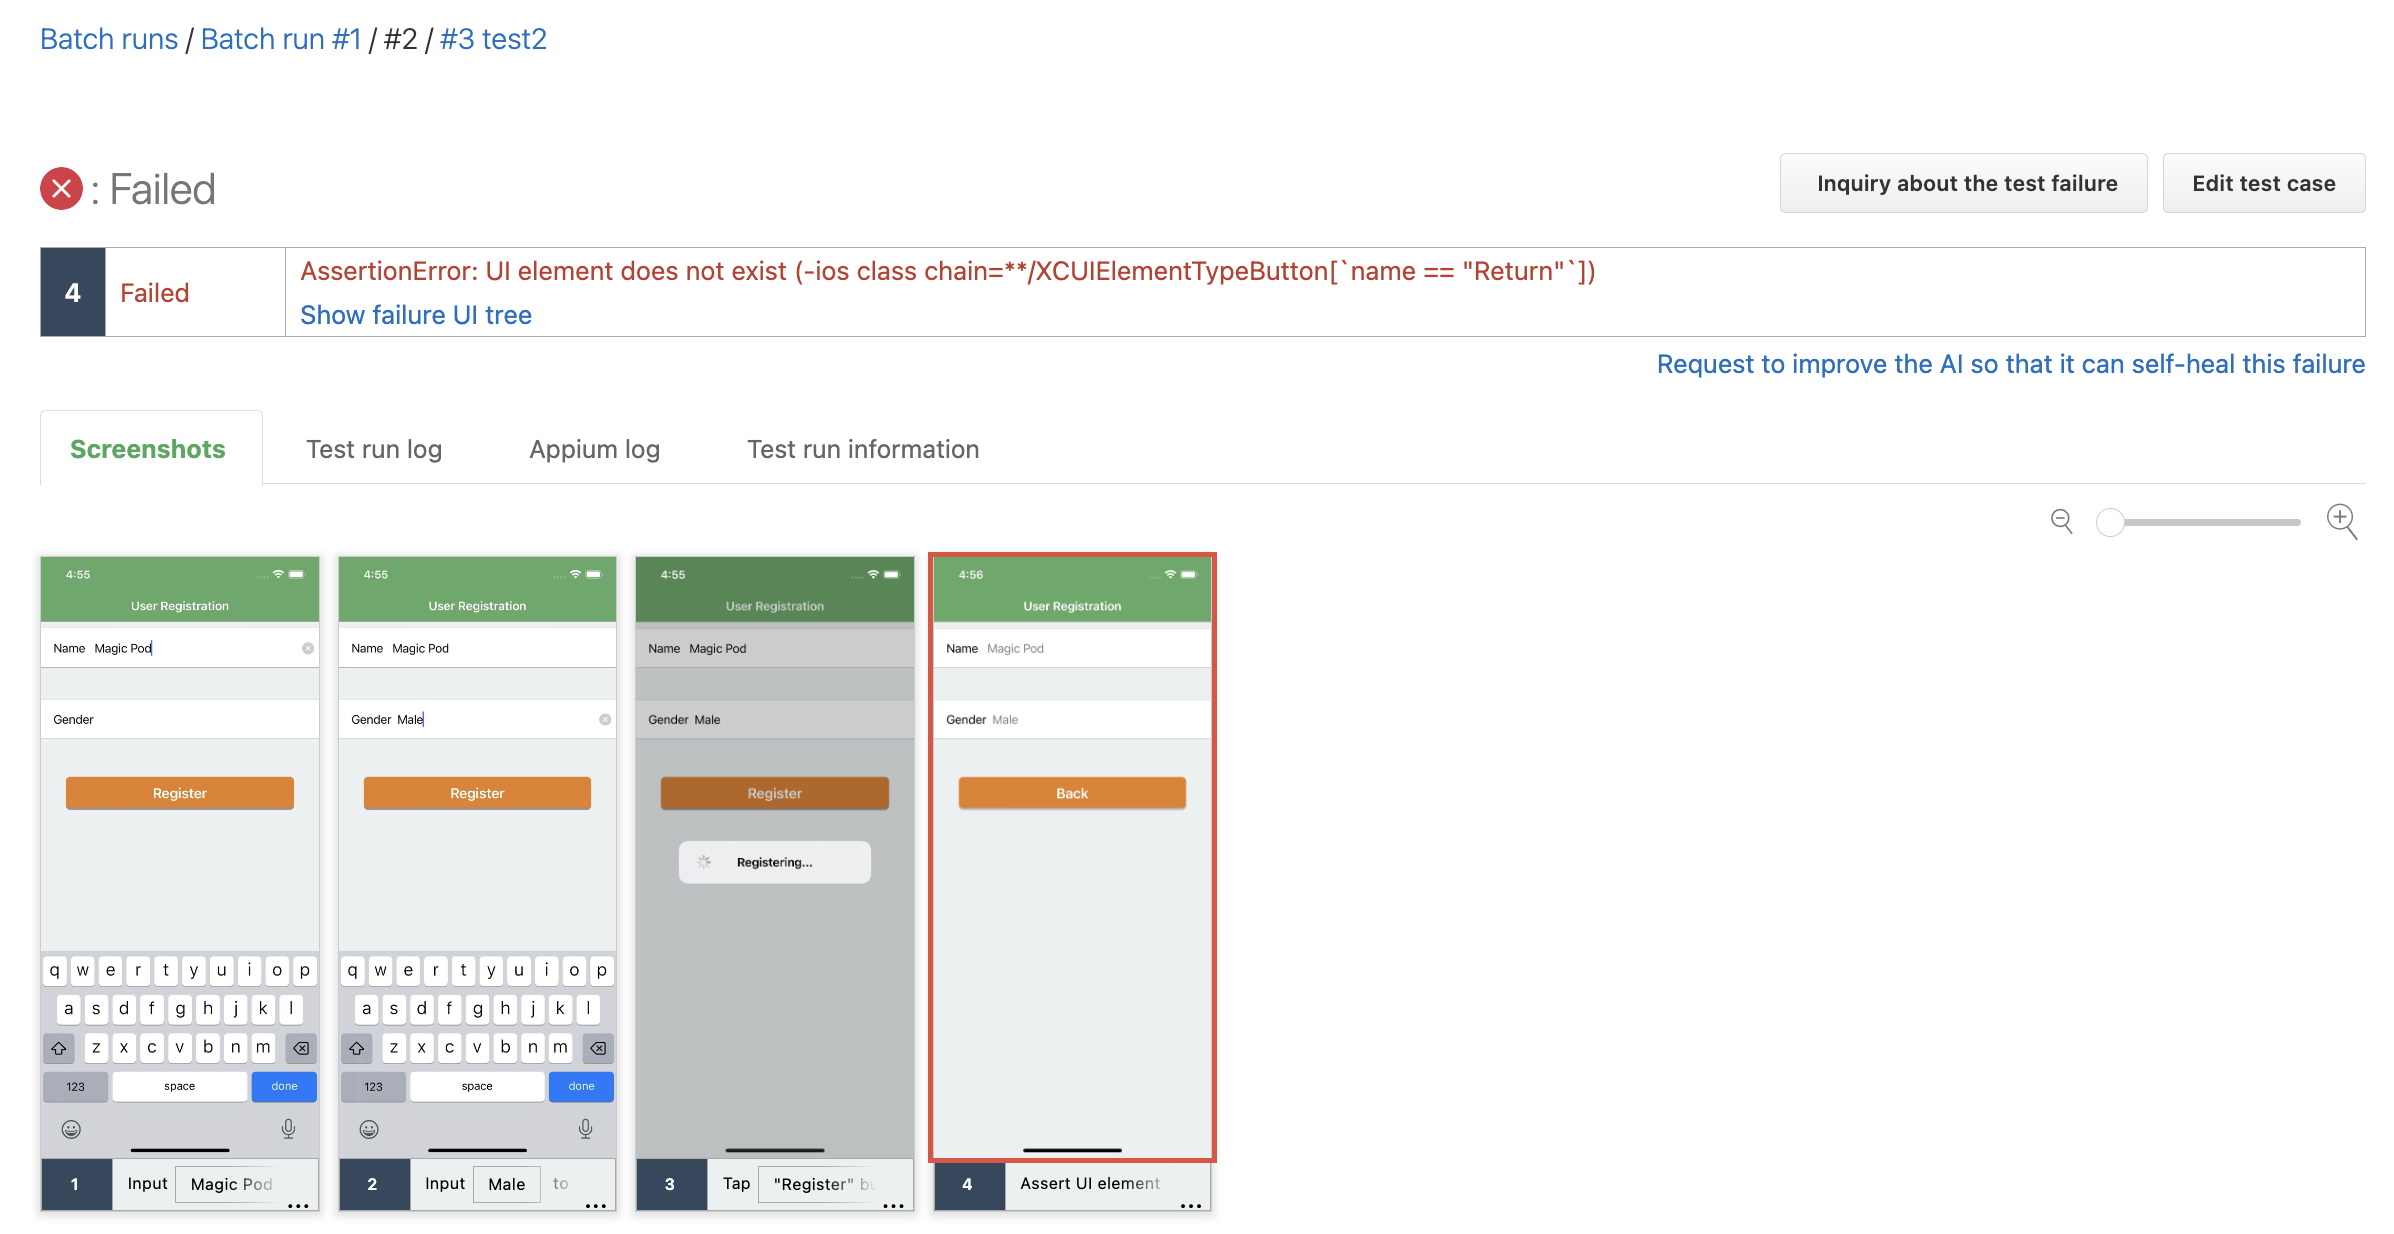The height and width of the screenshot is (1234, 2394).
Task: Click the zoom in magnifier icon
Action: coord(2342,521)
